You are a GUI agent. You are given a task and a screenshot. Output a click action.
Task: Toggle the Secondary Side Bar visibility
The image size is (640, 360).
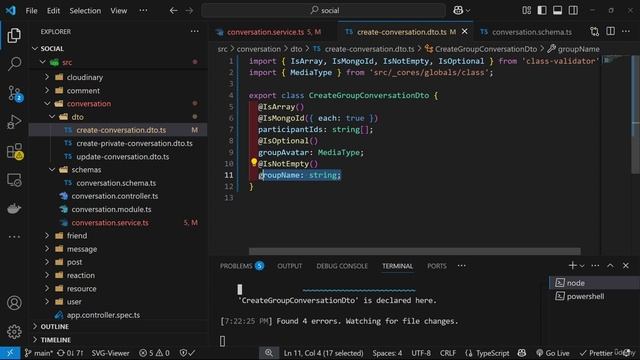tap(573, 10)
